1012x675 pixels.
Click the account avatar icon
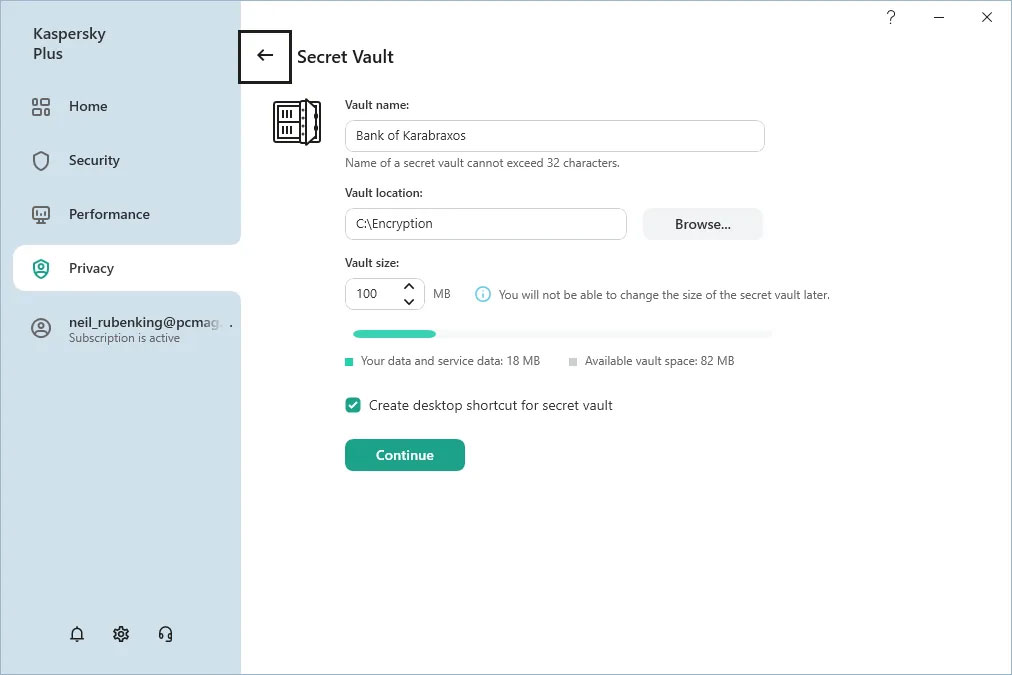(x=41, y=328)
